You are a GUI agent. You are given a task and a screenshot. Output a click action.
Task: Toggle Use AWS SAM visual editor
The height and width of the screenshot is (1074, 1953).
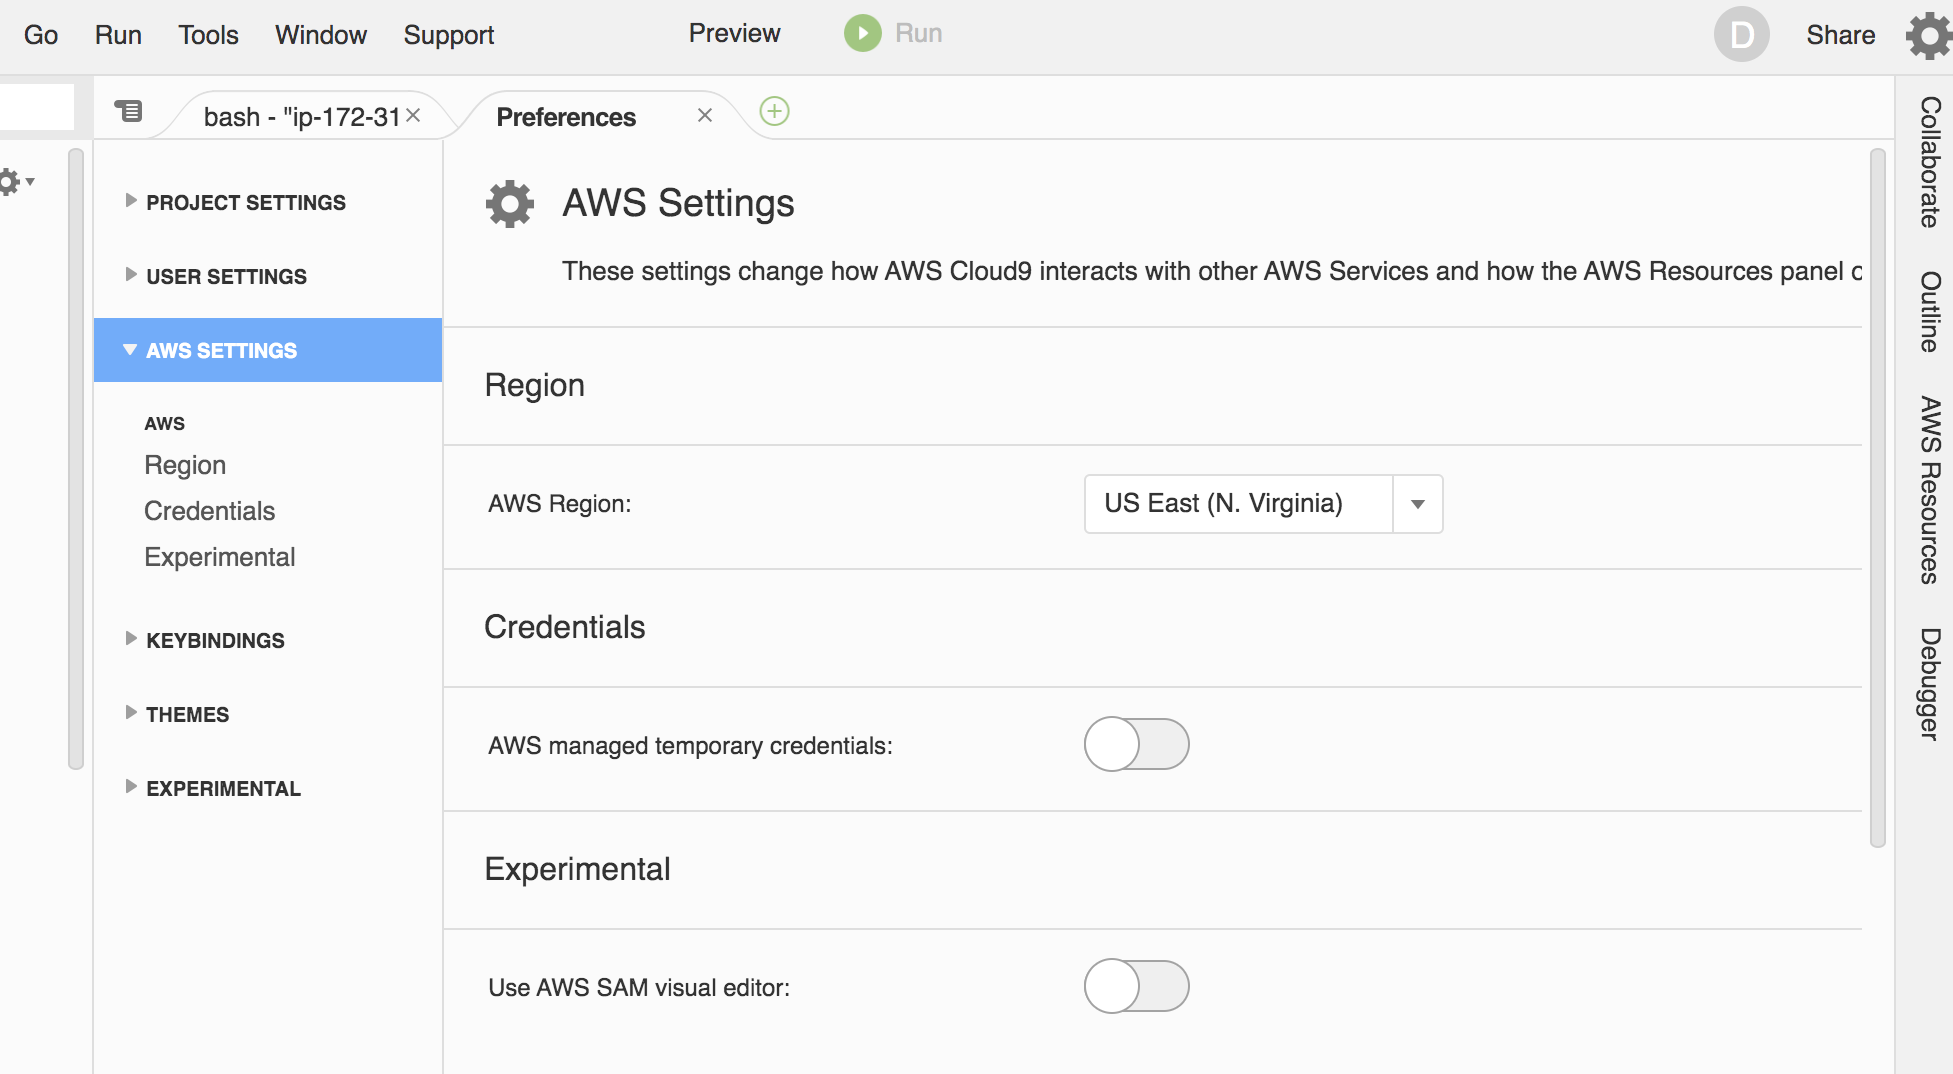pos(1137,987)
